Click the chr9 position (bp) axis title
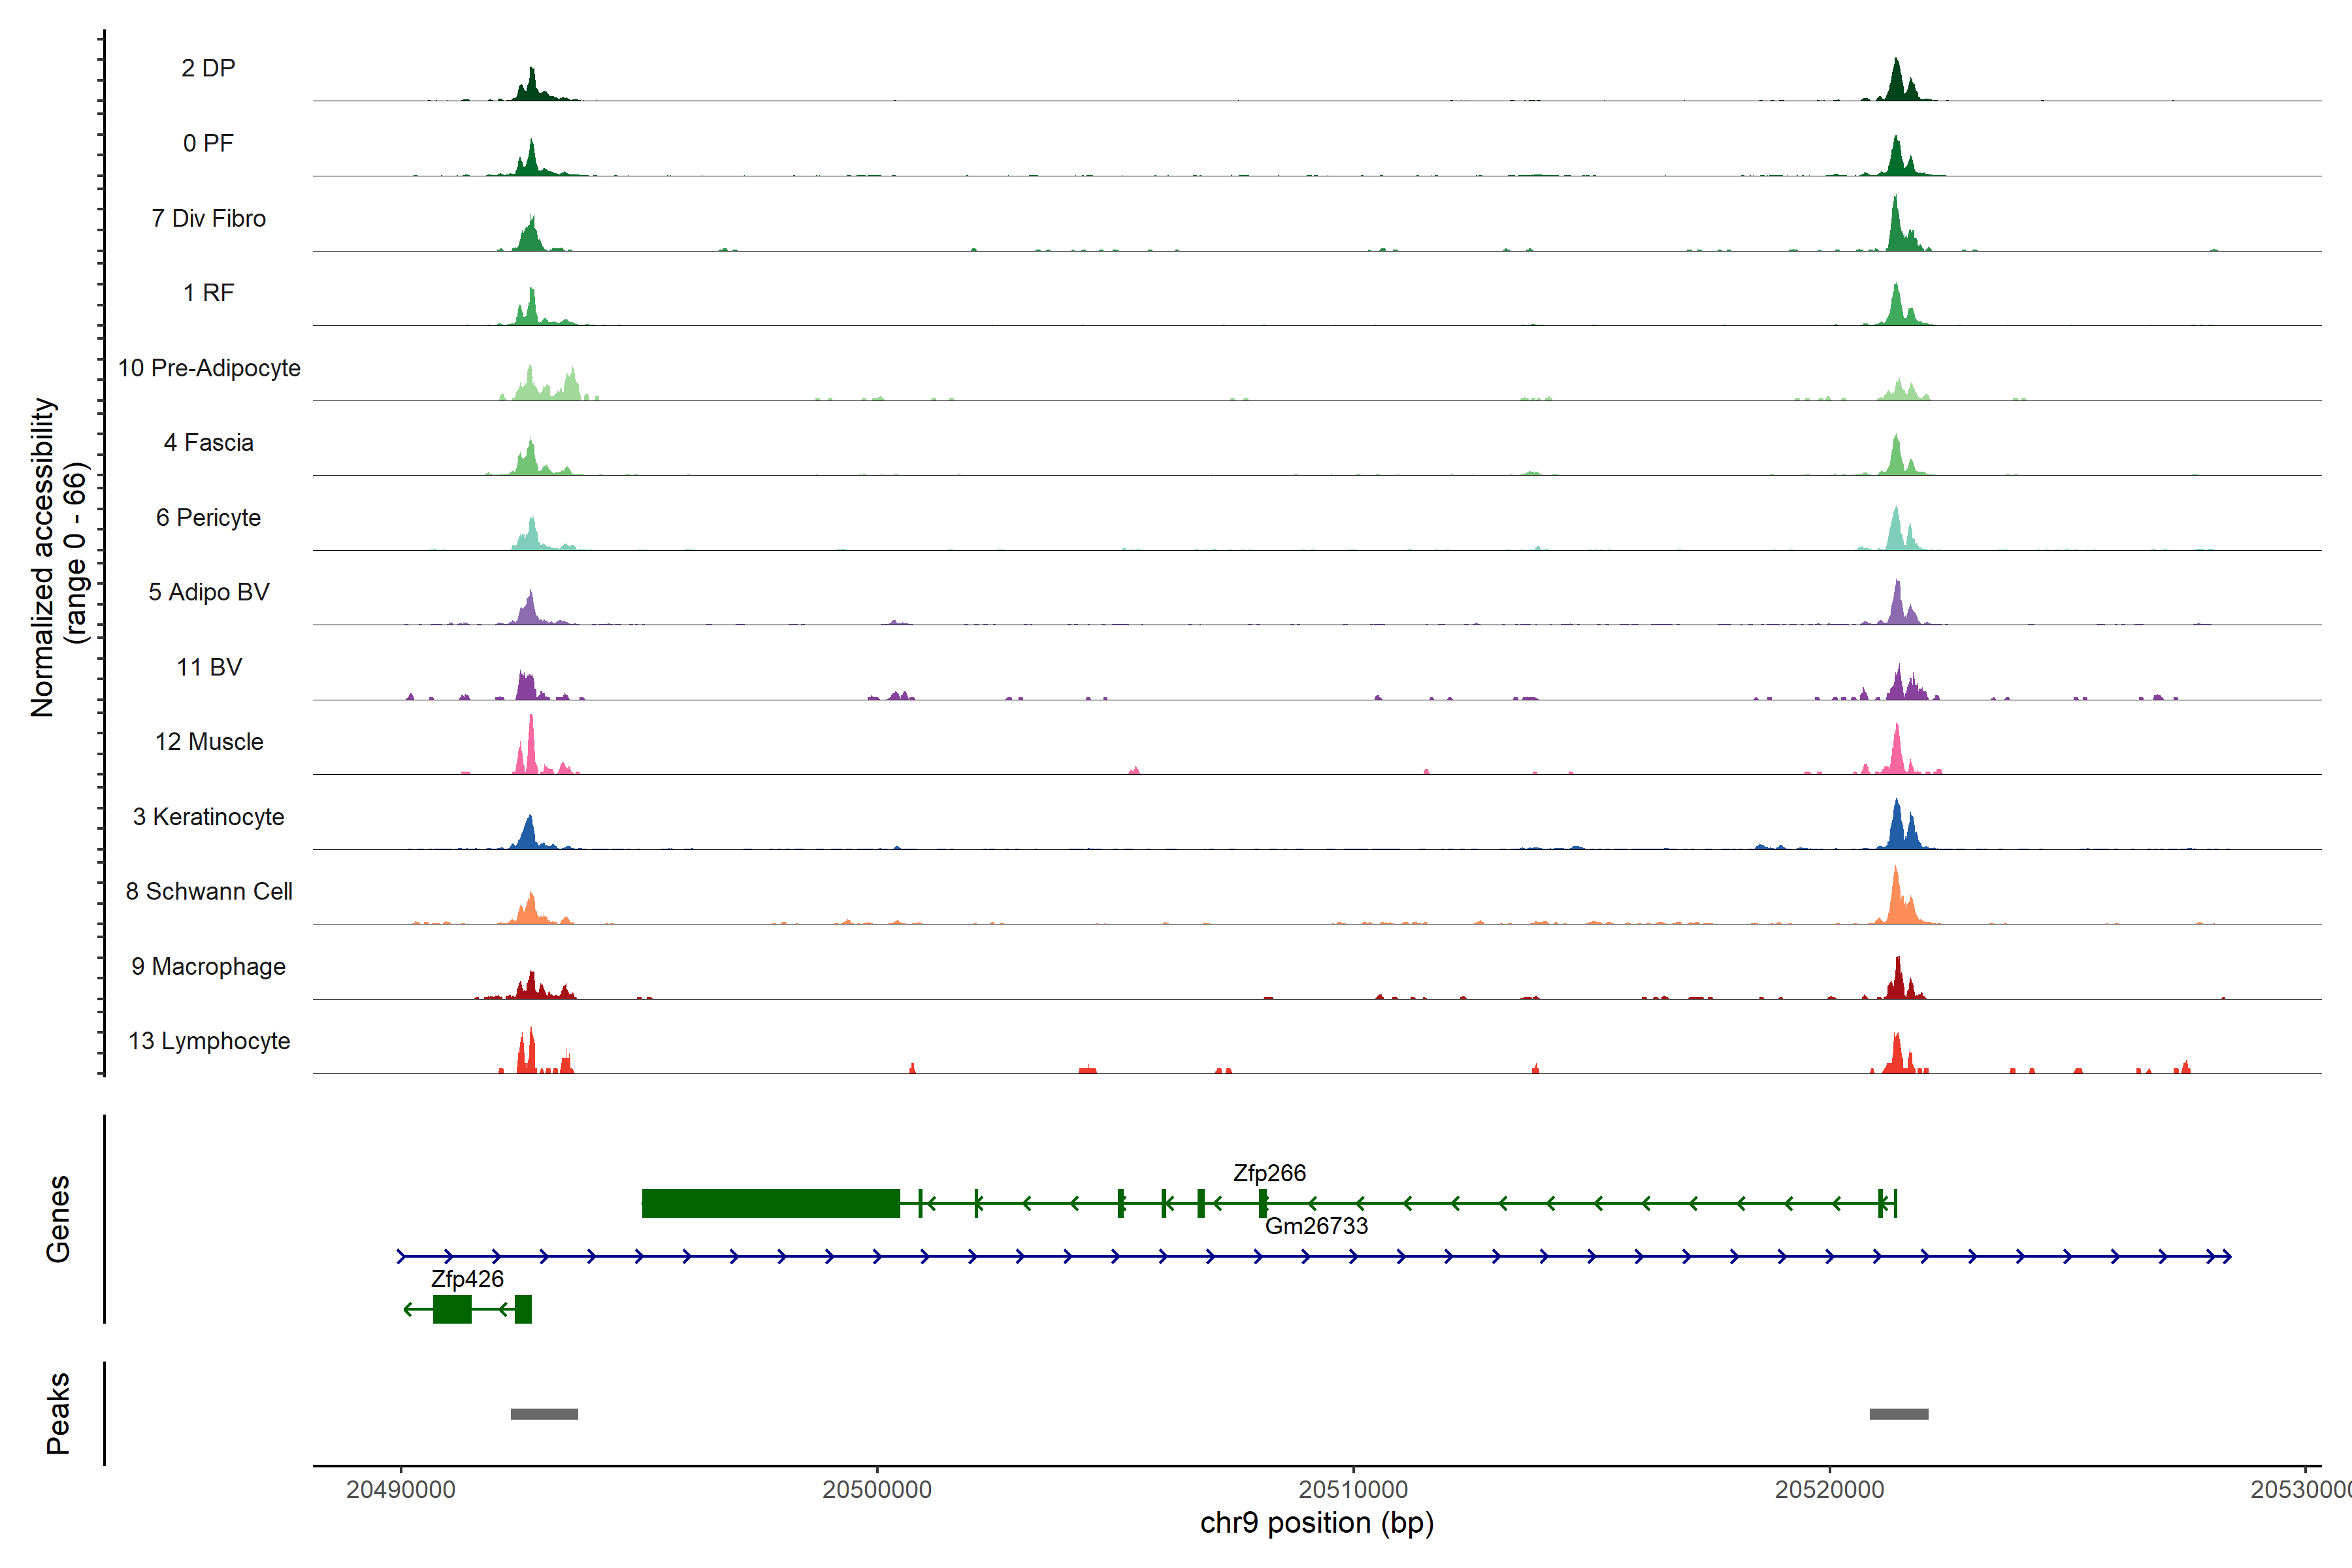 [x=1316, y=1523]
